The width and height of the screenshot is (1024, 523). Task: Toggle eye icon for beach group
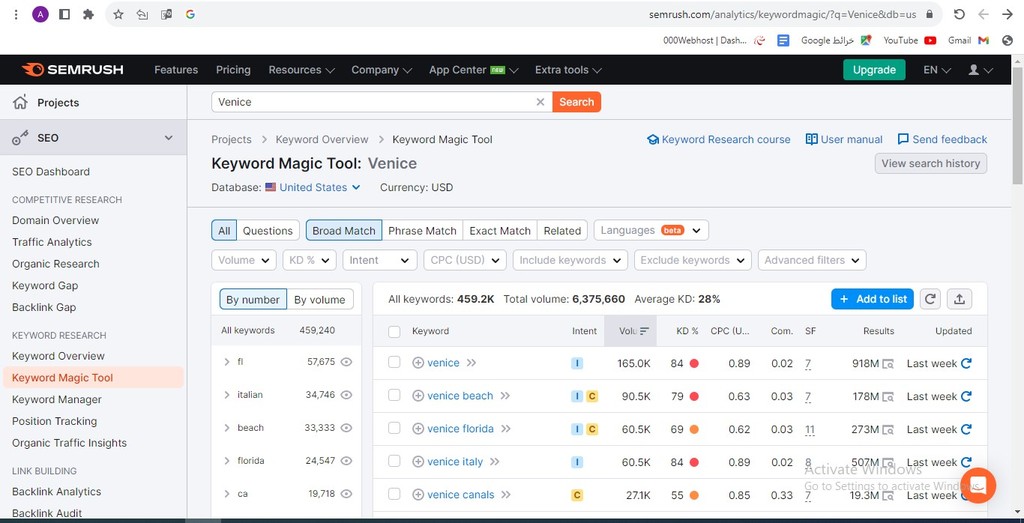click(x=347, y=428)
